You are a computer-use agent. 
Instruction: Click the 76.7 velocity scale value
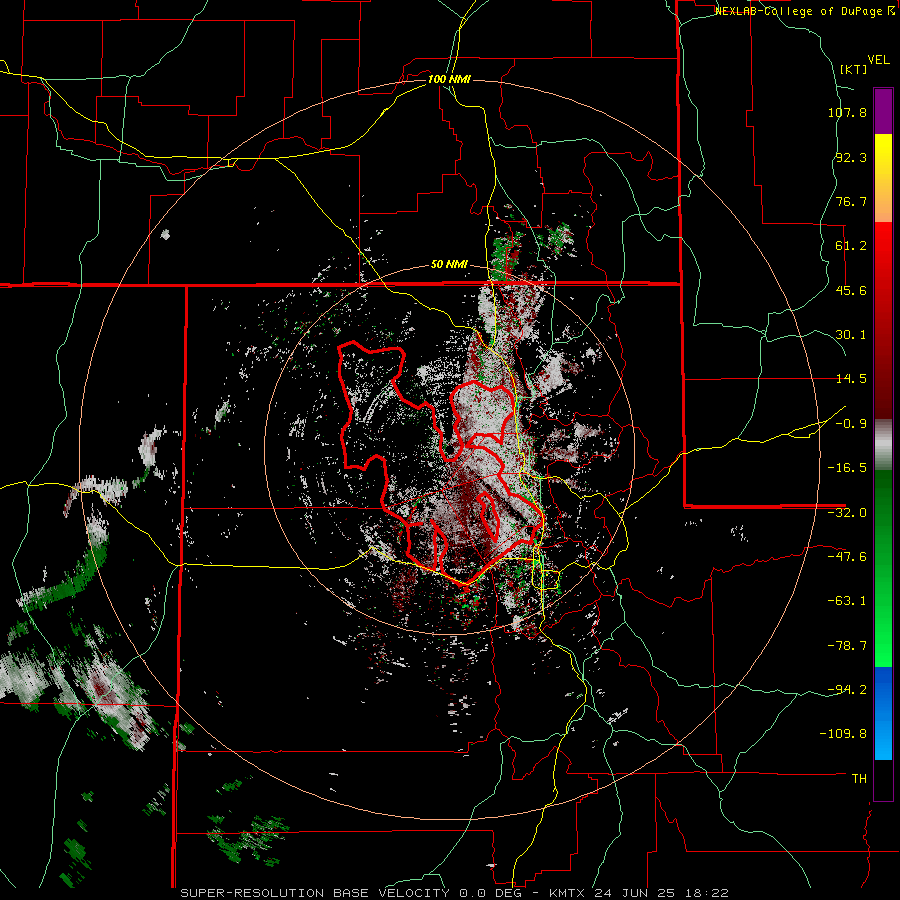tap(851, 201)
